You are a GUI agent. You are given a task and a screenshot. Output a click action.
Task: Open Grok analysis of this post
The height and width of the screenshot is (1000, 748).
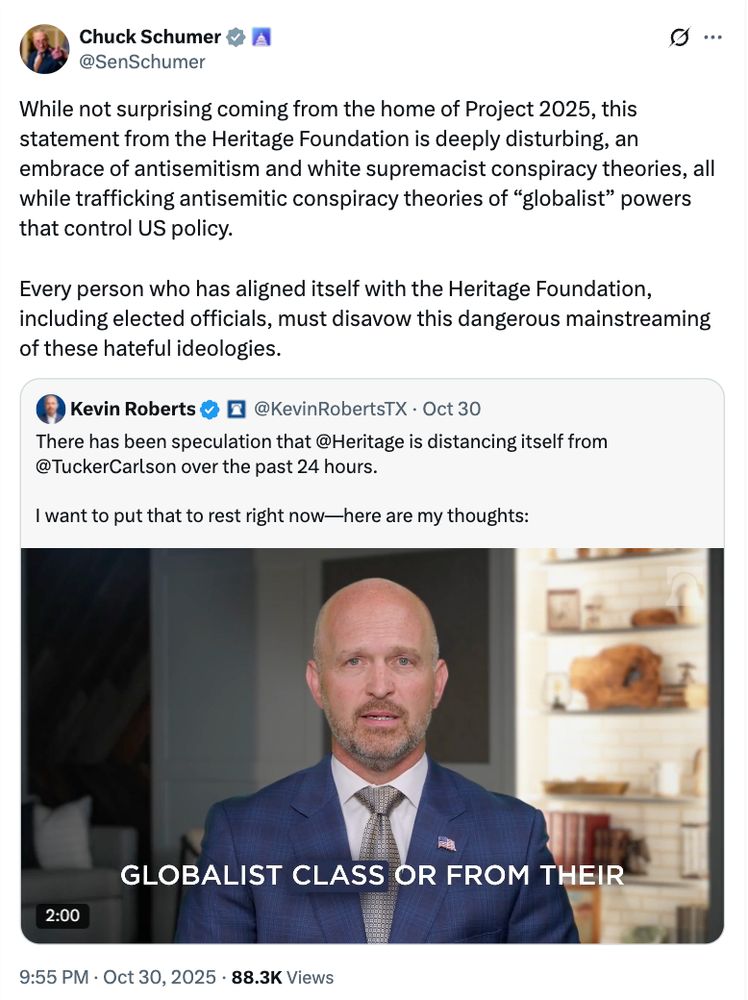[x=679, y=36]
